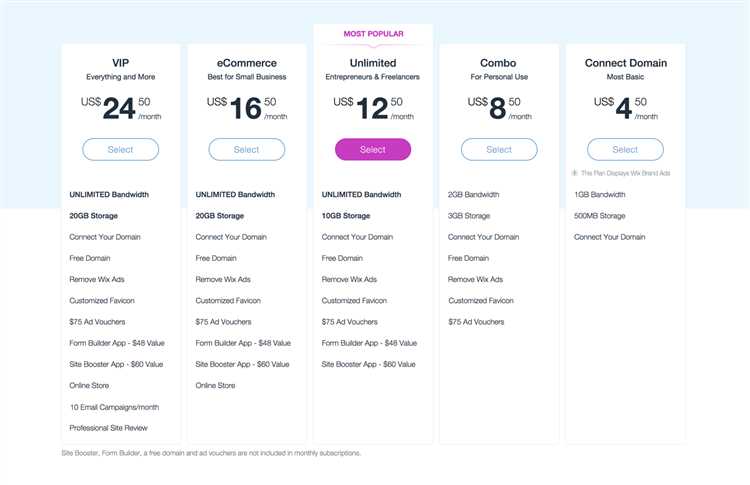
Task: Click Unlimited plan's 10GB Storage feature
Action: point(346,216)
